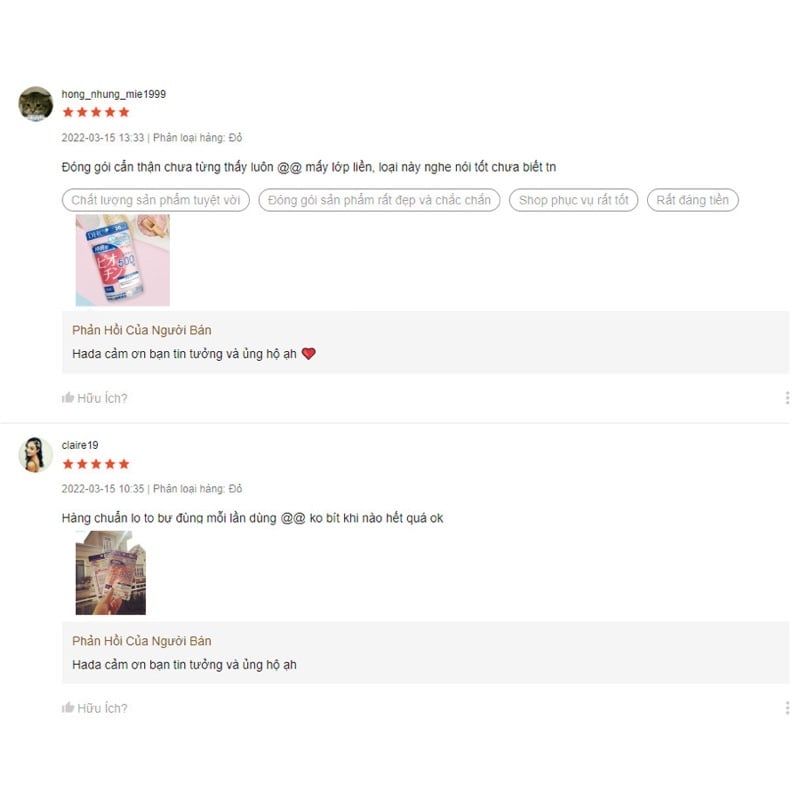Select tag 'Rất đáng tiền'

pyautogui.click(x=692, y=200)
